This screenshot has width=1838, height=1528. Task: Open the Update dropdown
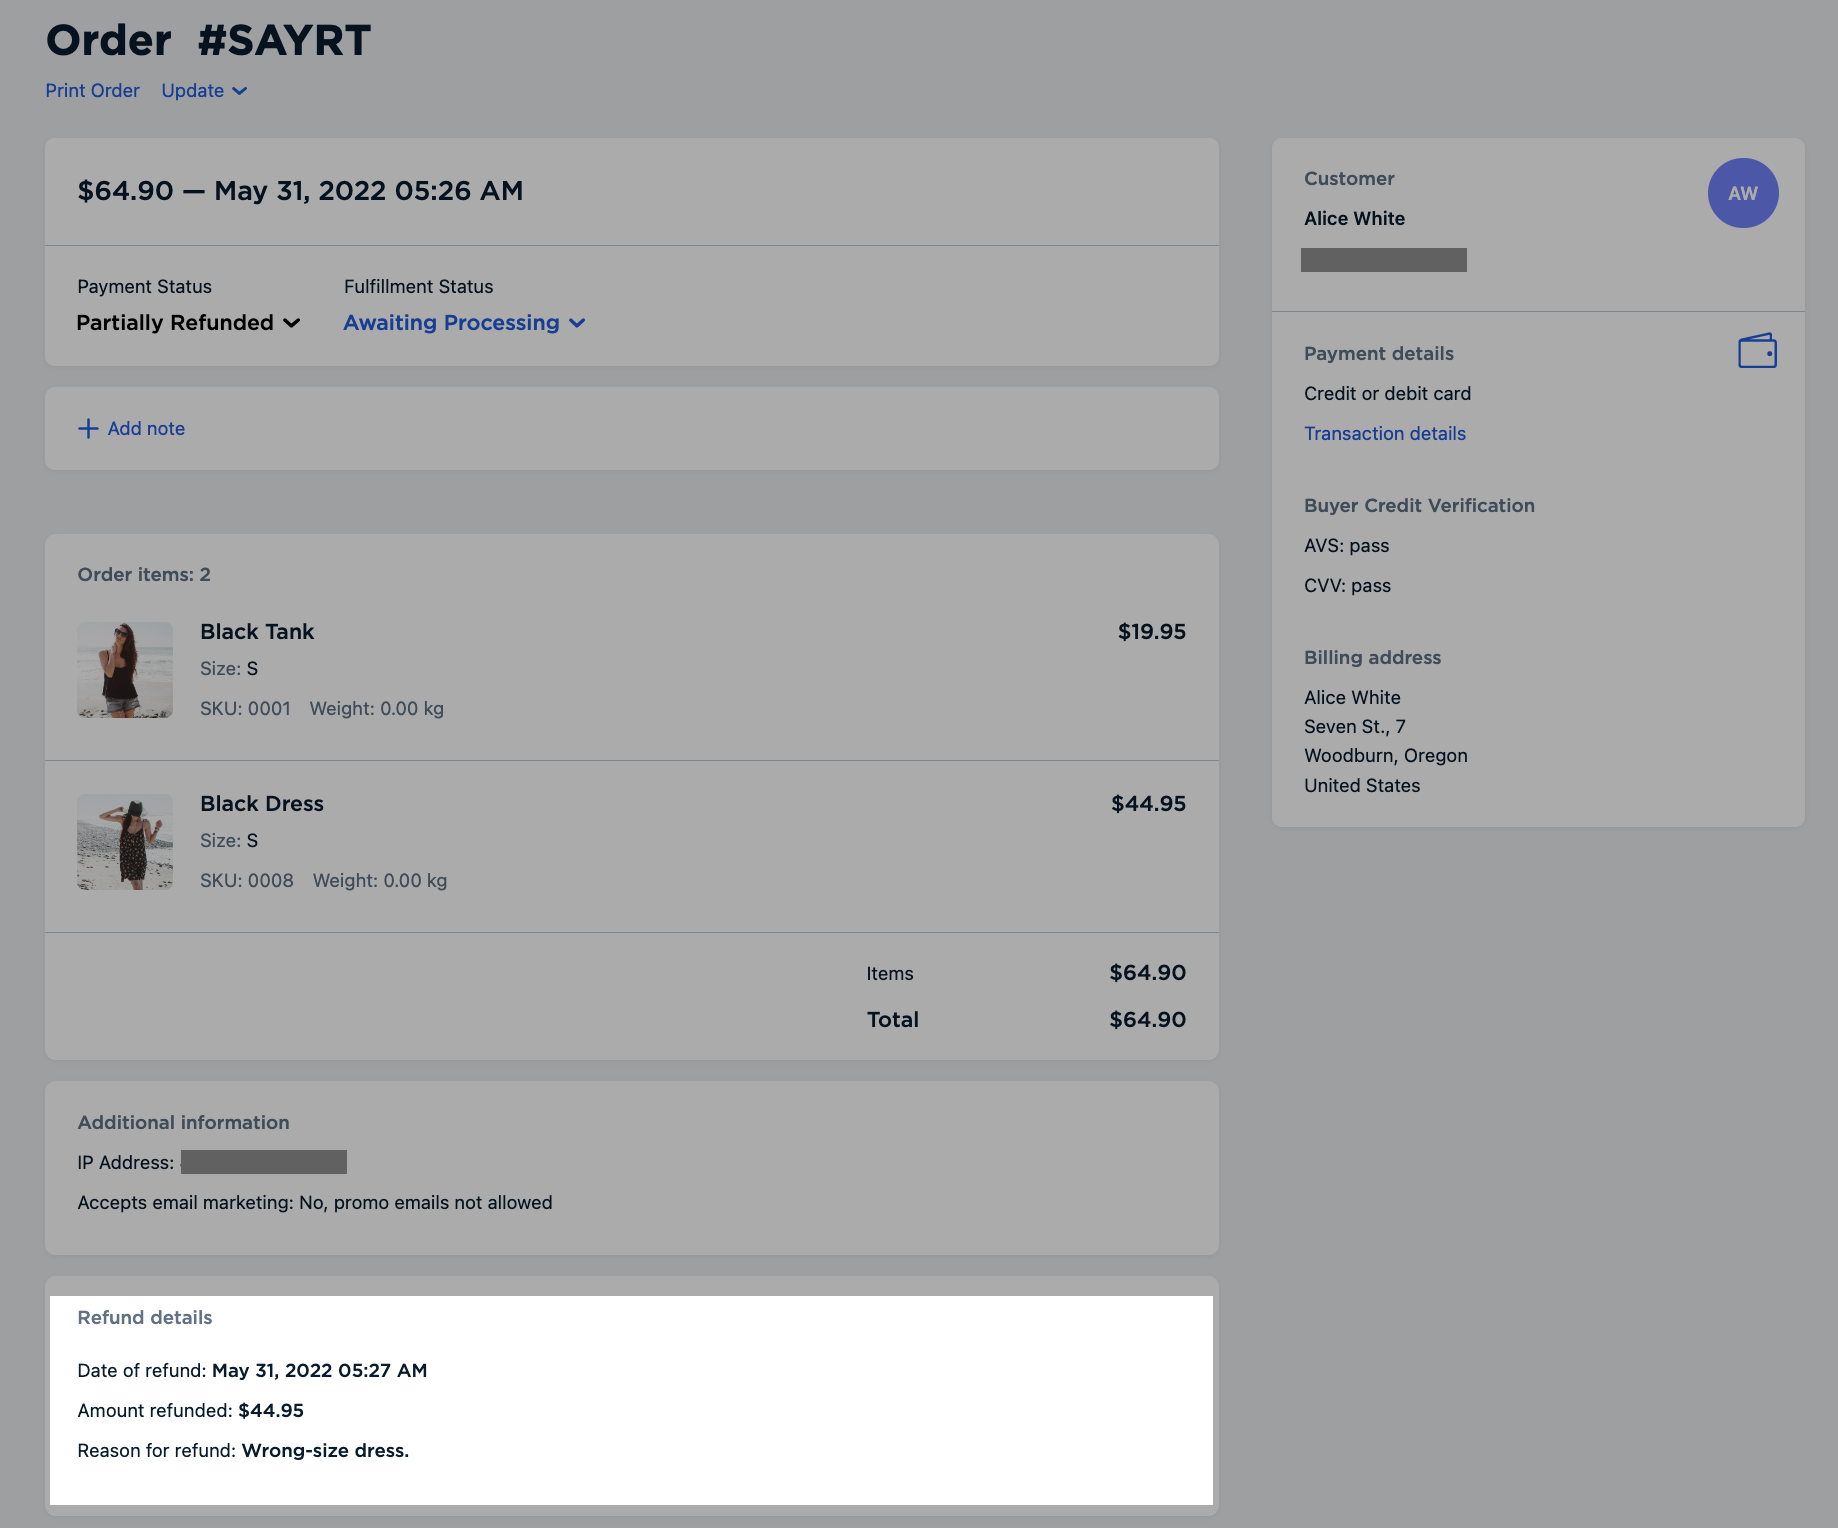point(203,90)
